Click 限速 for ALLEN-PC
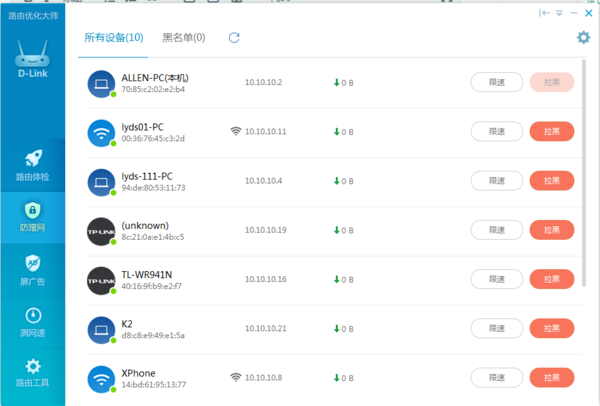600x406 pixels. coord(497,82)
